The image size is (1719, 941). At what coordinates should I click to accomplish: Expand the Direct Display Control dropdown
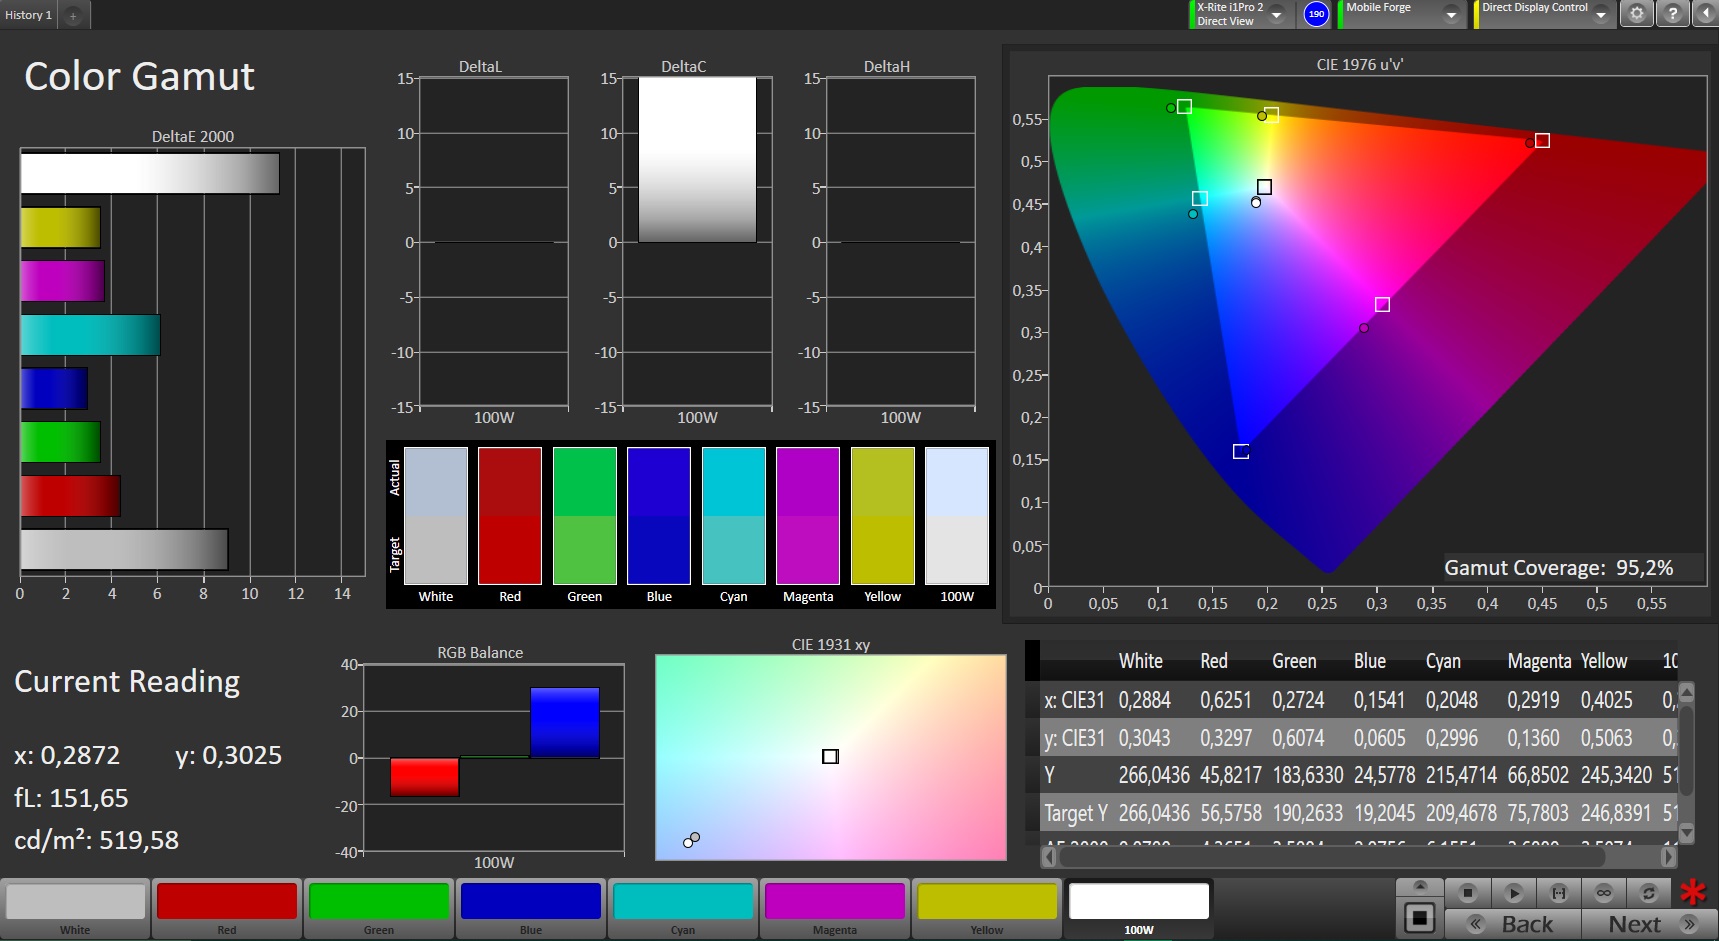[1601, 15]
